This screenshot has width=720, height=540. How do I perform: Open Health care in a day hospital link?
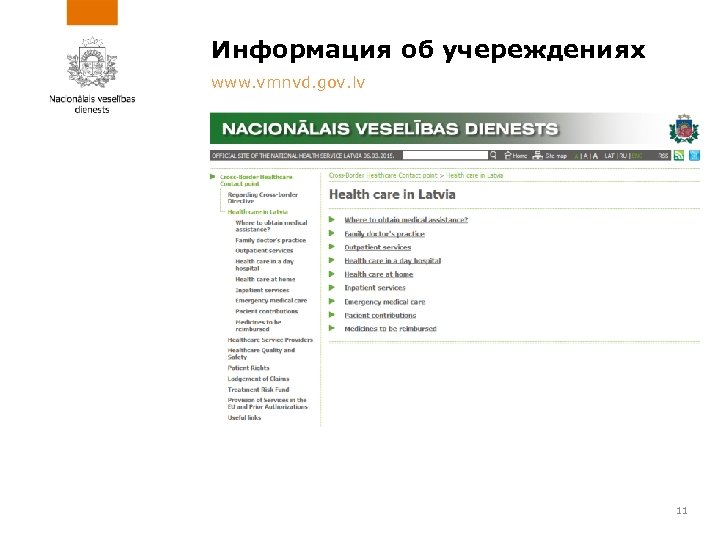(393, 261)
